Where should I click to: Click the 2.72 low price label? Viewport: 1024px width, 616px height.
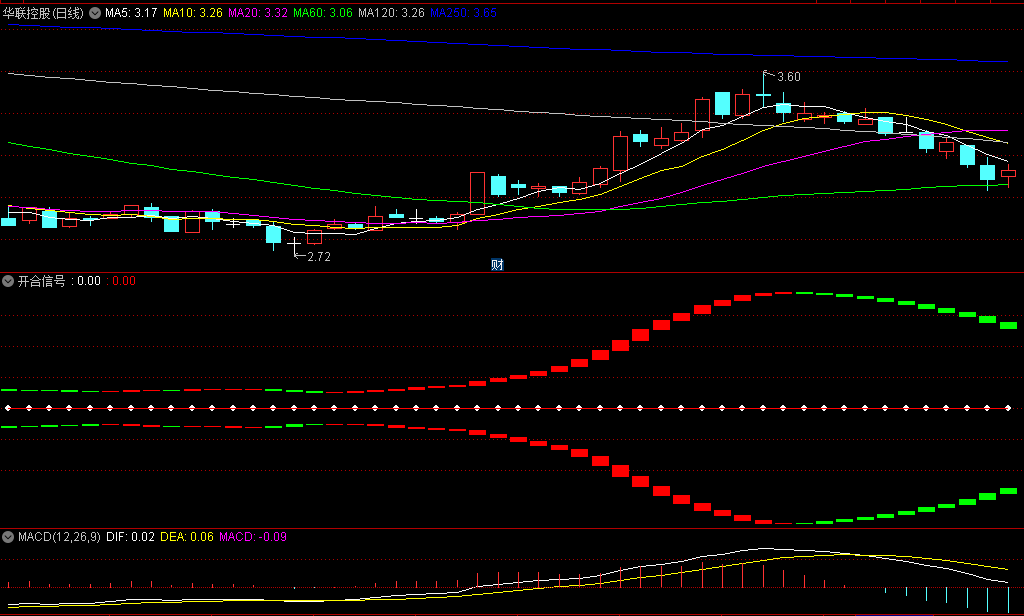coord(319,257)
